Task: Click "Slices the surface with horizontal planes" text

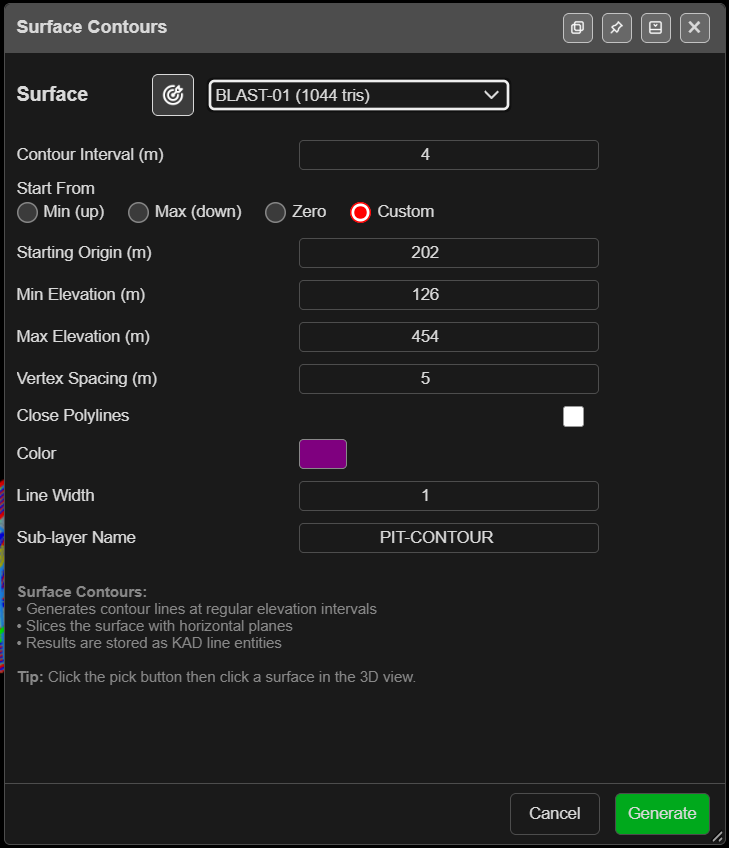Action: [159, 626]
